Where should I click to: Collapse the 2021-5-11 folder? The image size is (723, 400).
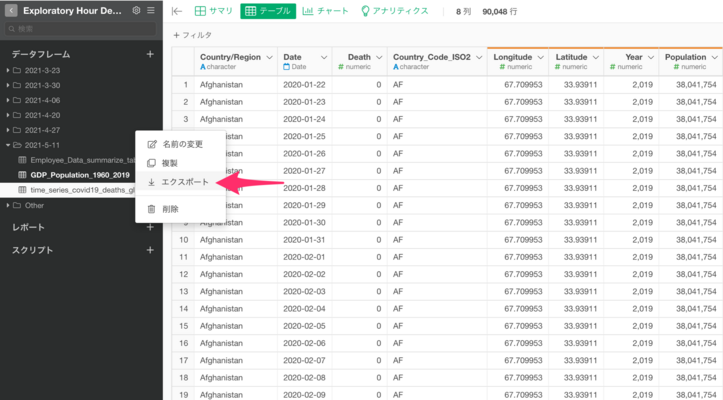(x=9, y=145)
